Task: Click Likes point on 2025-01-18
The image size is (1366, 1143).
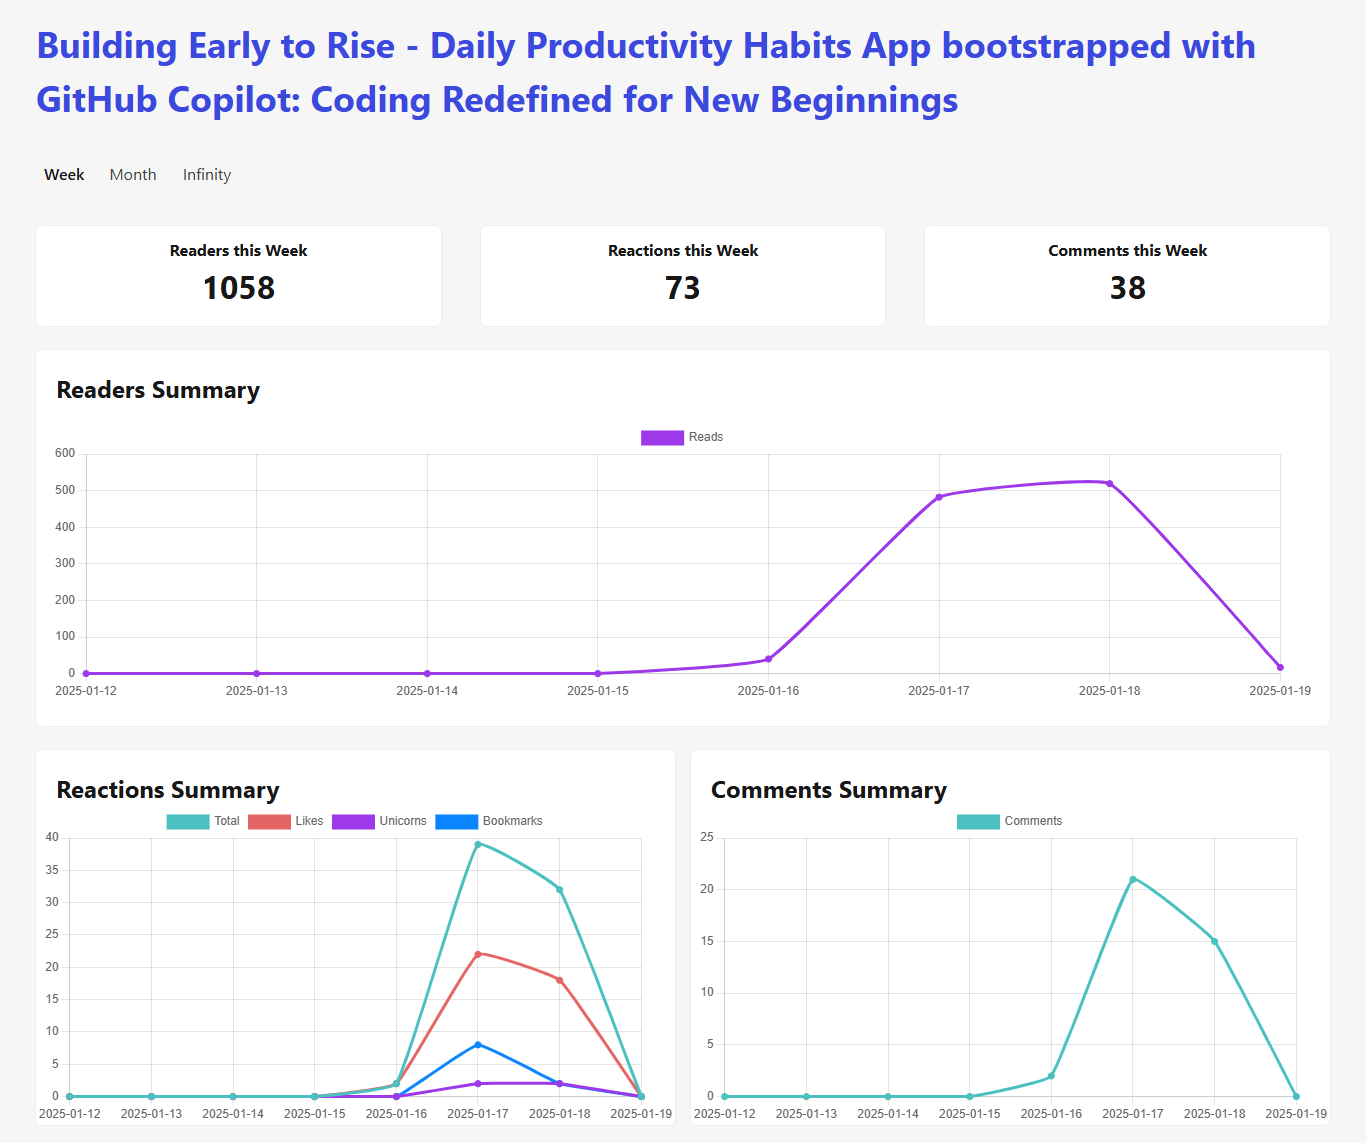Action: coord(559,980)
